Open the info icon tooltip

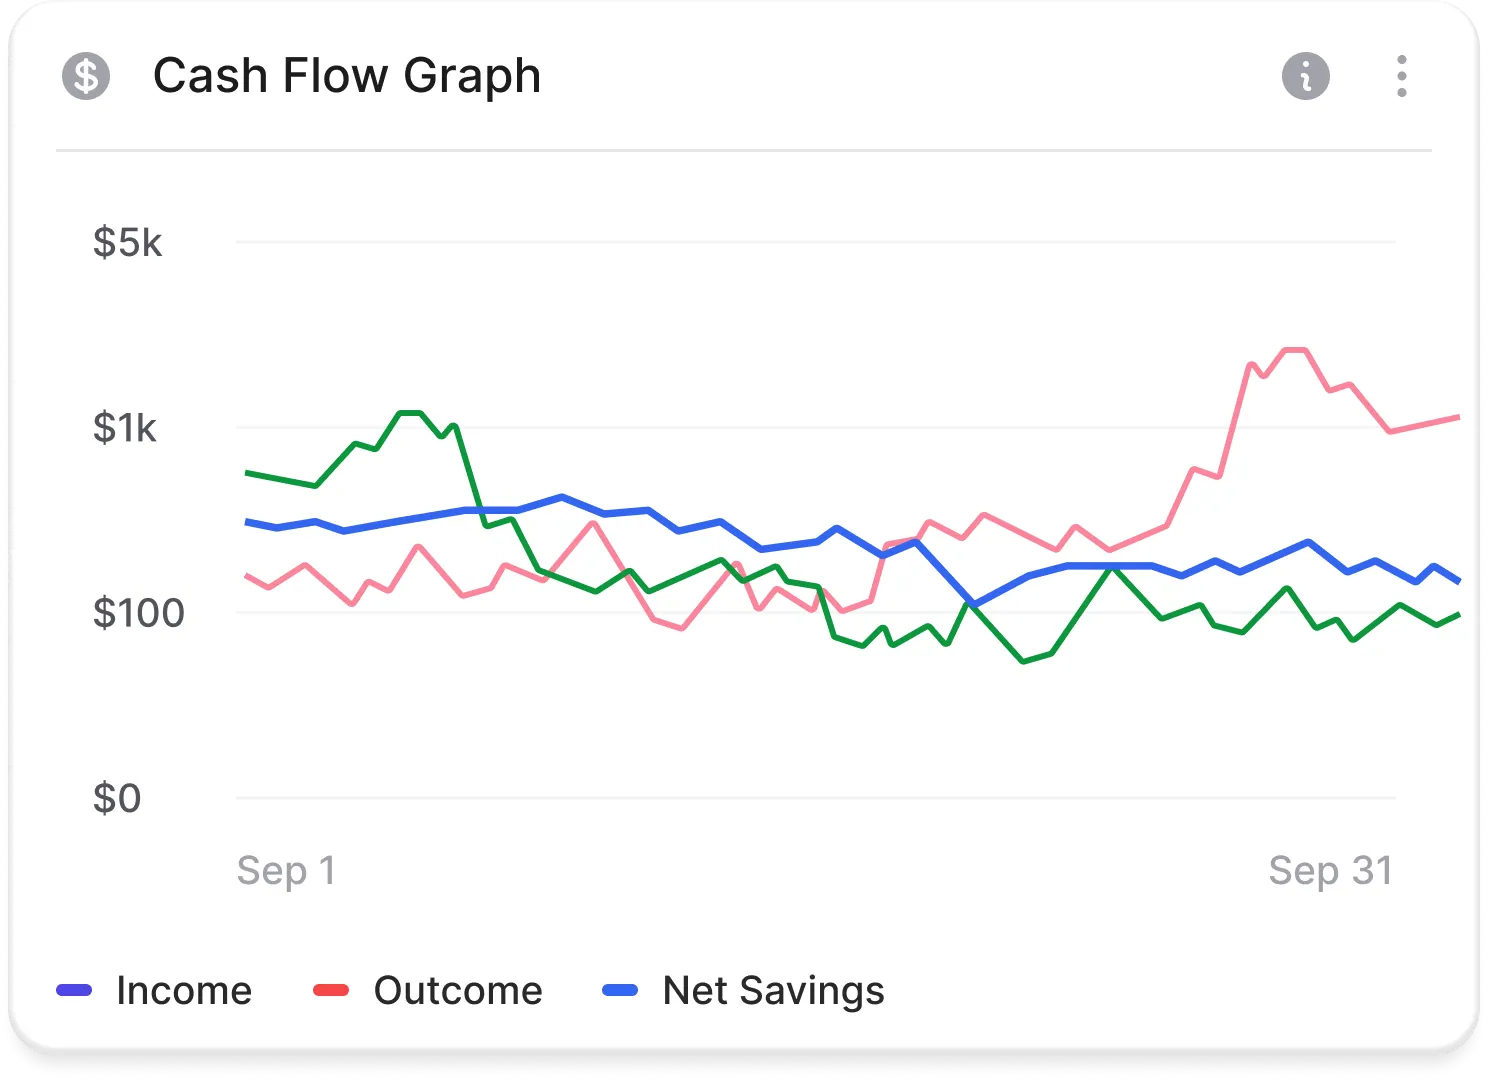tap(1305, 76)
